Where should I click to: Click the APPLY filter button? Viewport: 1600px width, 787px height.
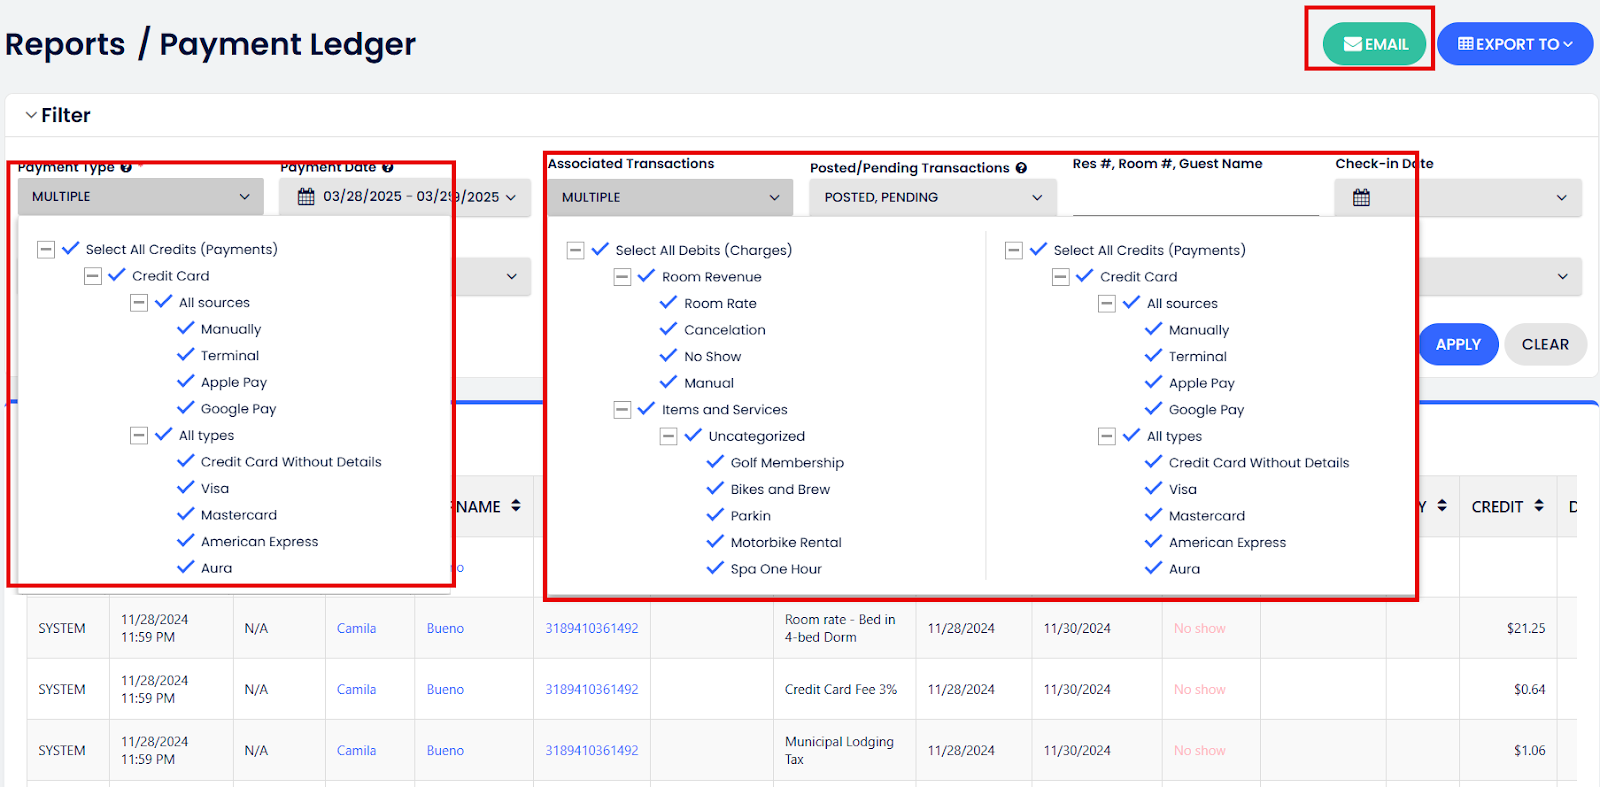pos(1457,344)
